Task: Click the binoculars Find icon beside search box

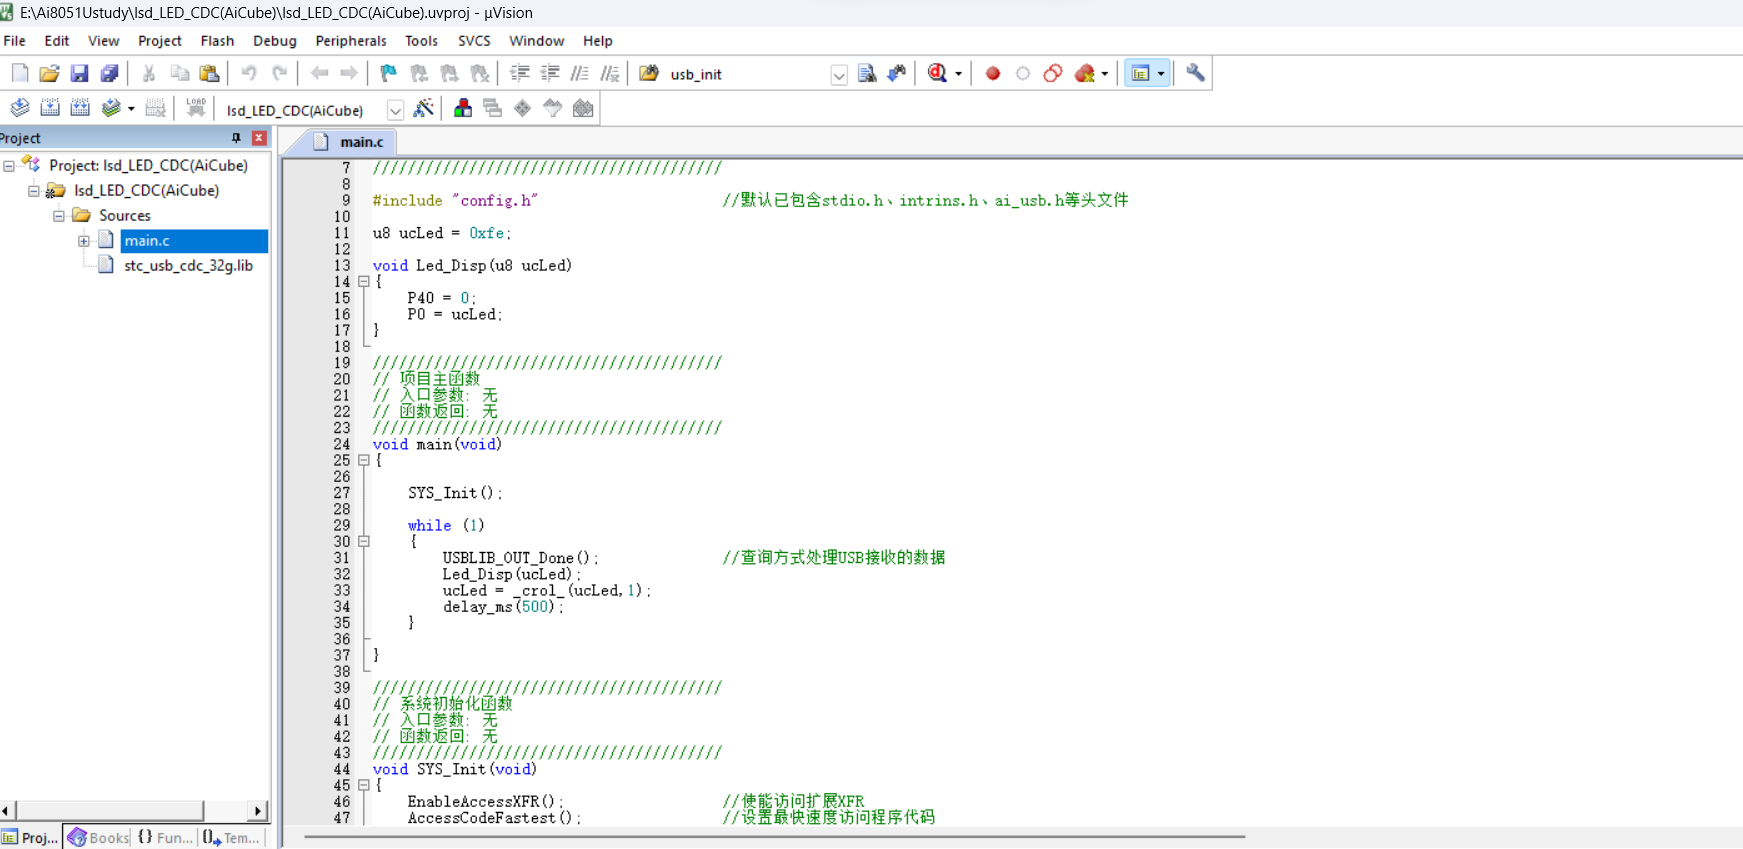Action: 867,73
